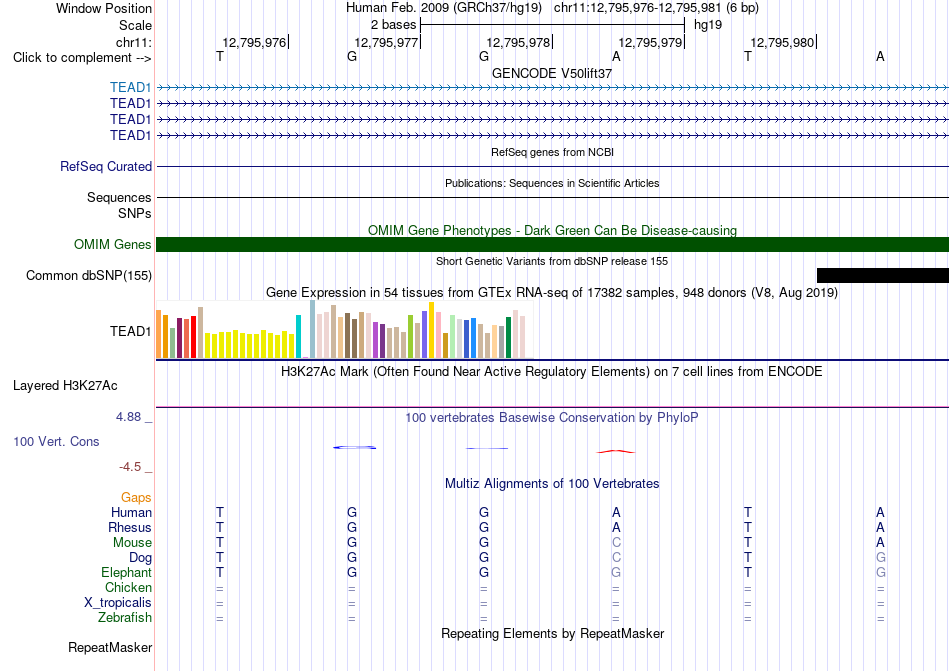Select the Human species label
950x671 pixels.
pos(131,512)
